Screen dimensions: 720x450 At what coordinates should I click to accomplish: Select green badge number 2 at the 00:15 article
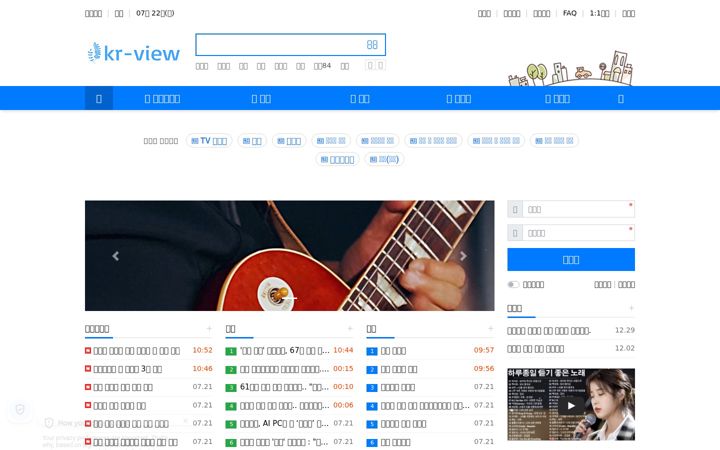pyautogui.click(x=231, y=370)
